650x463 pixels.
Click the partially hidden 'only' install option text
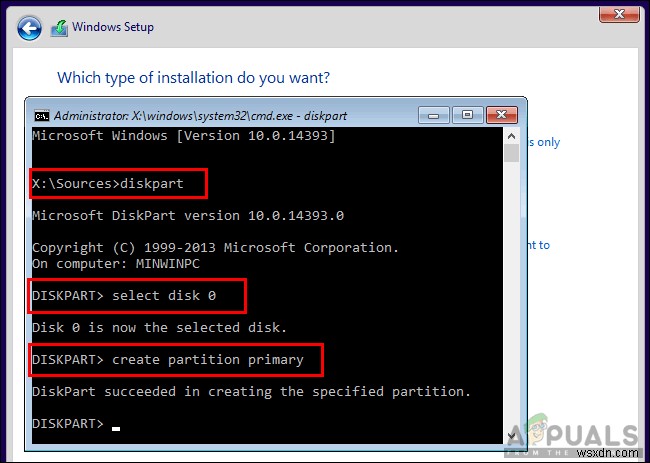tap(546, 142)
